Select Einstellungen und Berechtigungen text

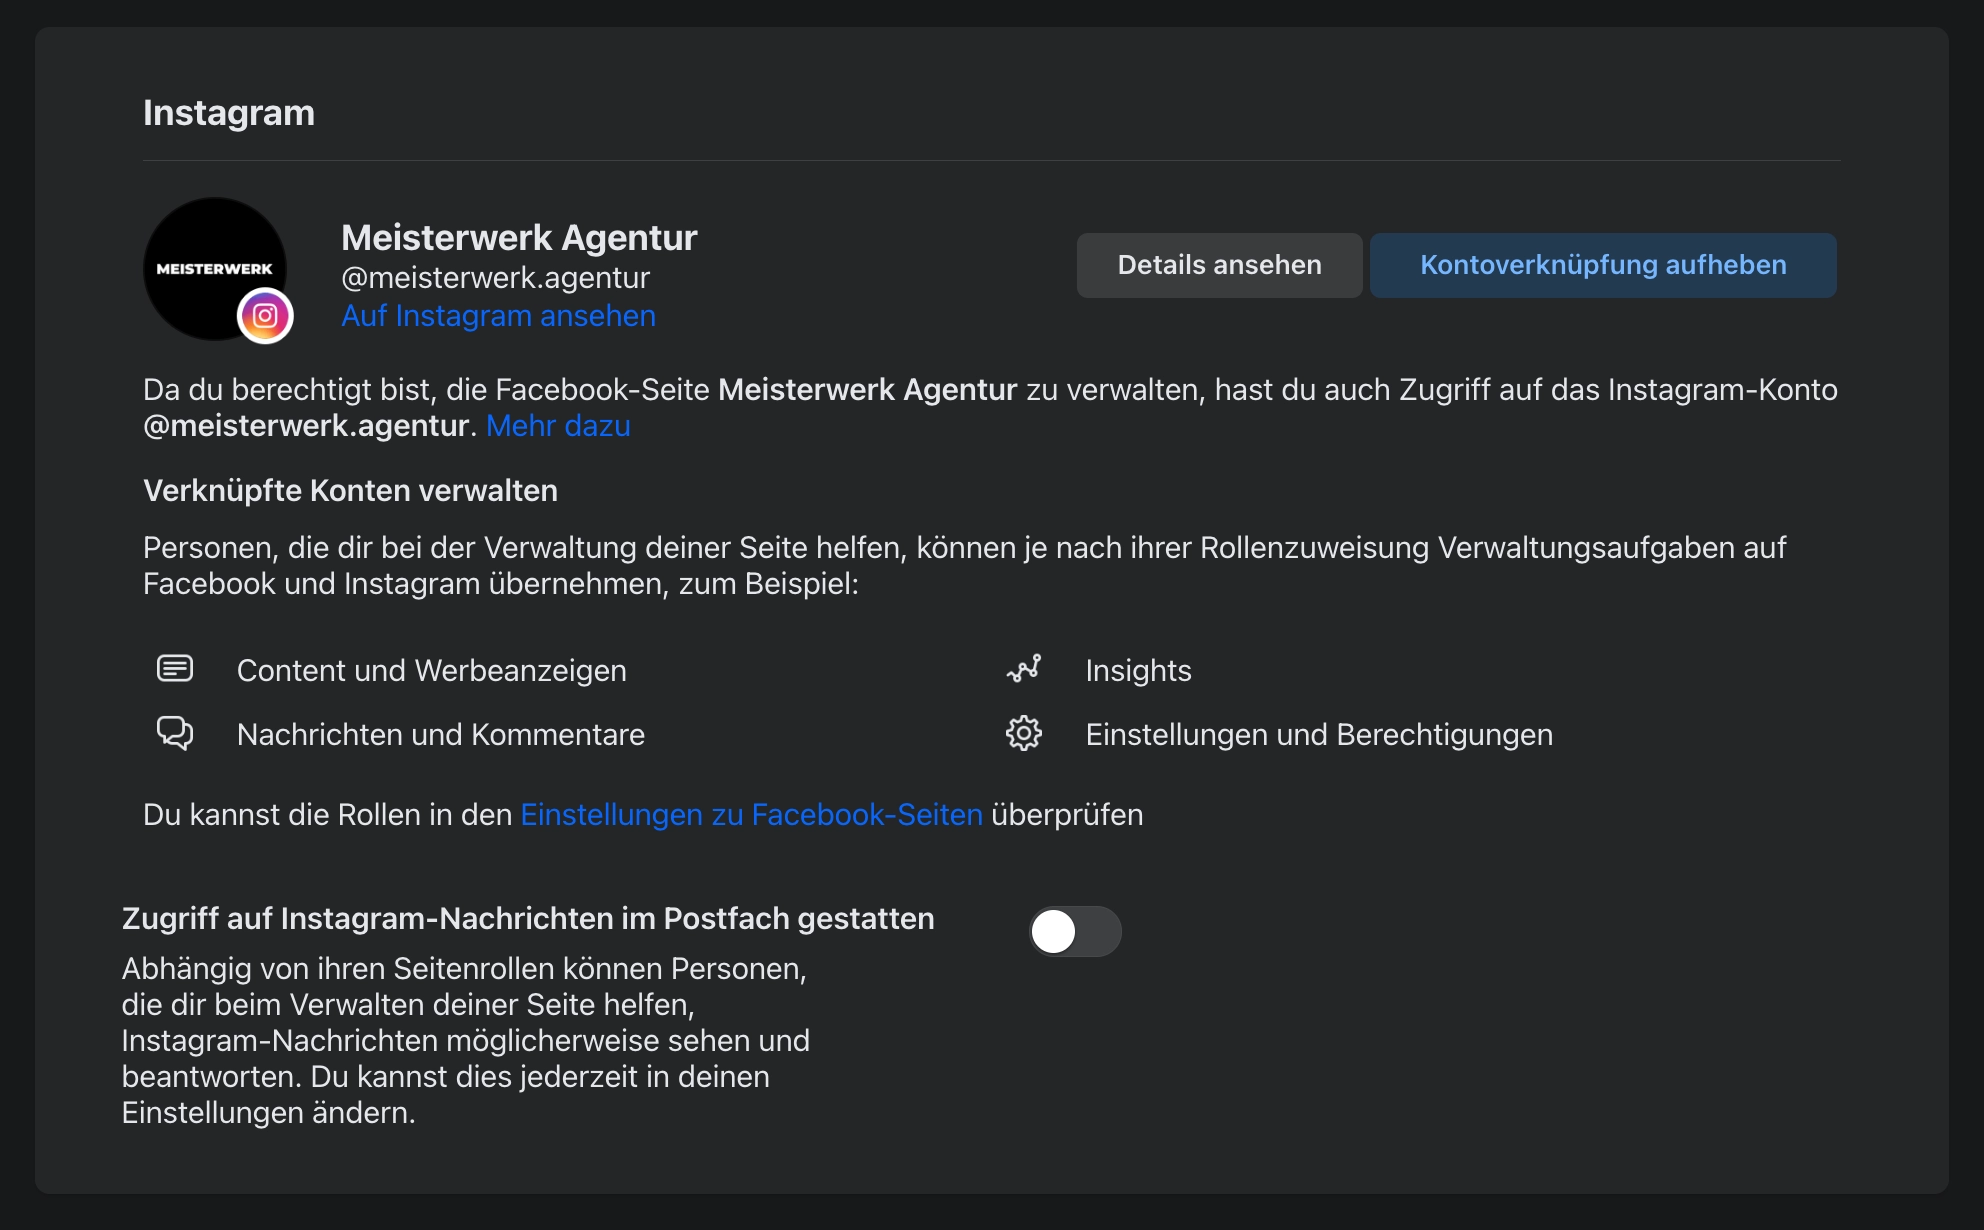click(x=1319, y=735)
